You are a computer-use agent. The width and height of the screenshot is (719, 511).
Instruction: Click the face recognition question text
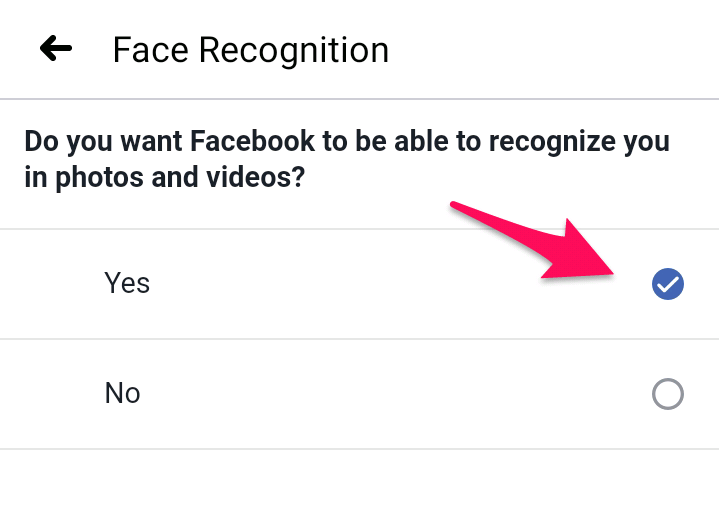pos(346,160)
